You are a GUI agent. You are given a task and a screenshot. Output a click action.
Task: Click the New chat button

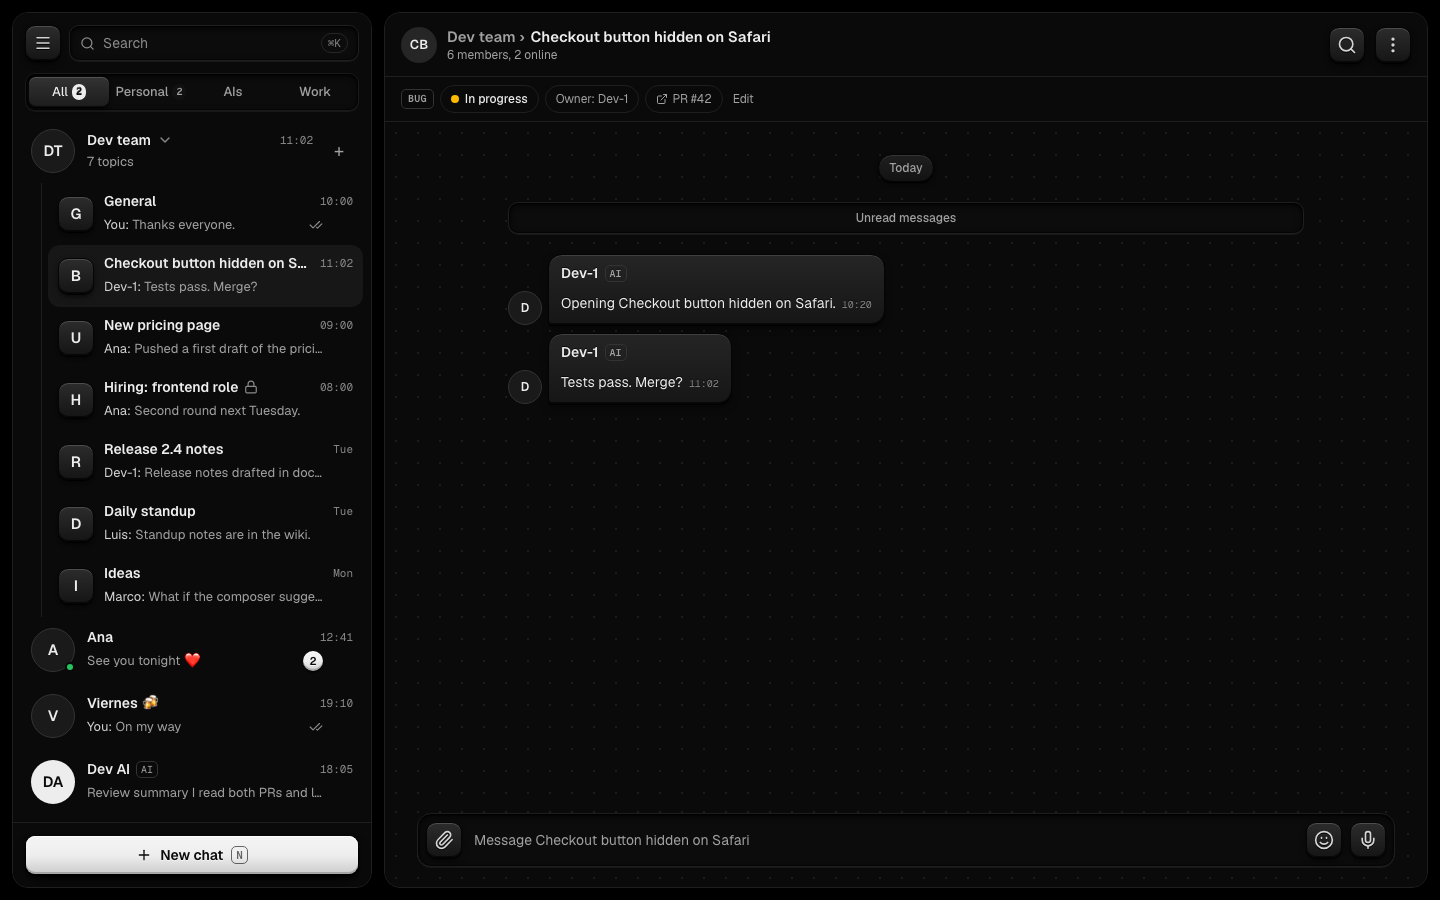192,855
